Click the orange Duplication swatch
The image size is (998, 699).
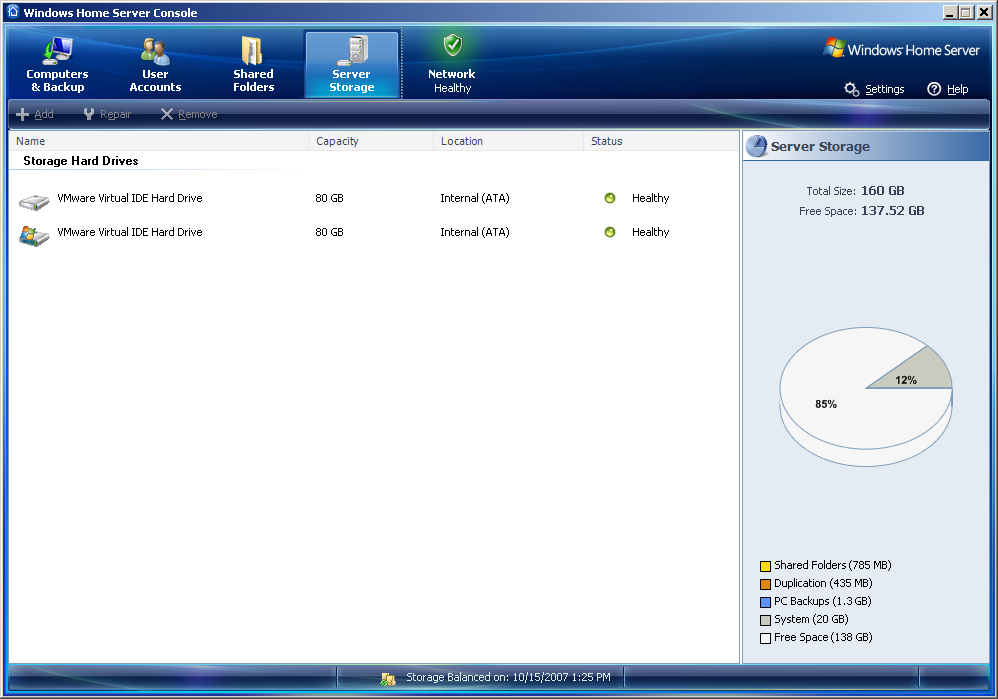766,584
